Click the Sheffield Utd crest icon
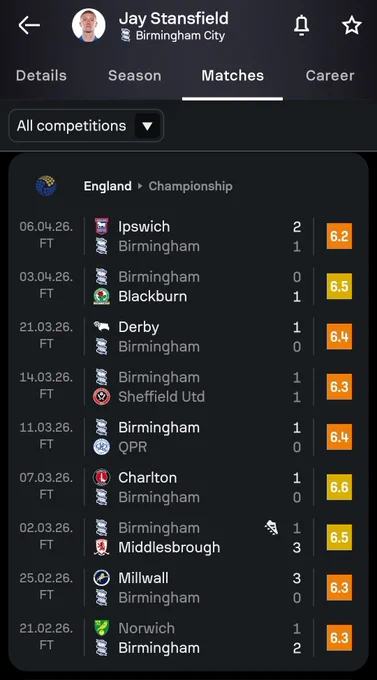Screen dimensions: 377x680 click(x=102, y=397)
